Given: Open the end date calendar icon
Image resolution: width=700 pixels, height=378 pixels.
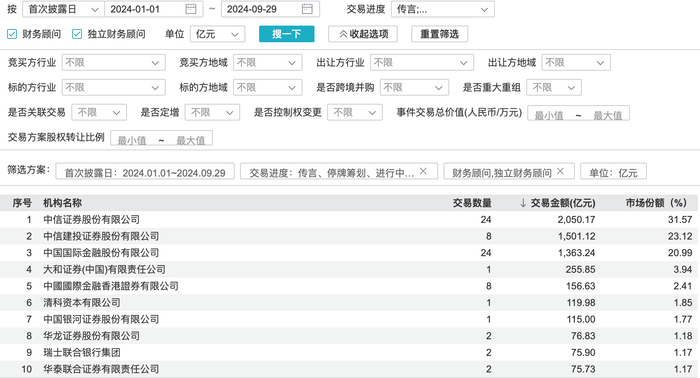Looking at the screenshot, I should pyautogui.click(x=307, y=9).
